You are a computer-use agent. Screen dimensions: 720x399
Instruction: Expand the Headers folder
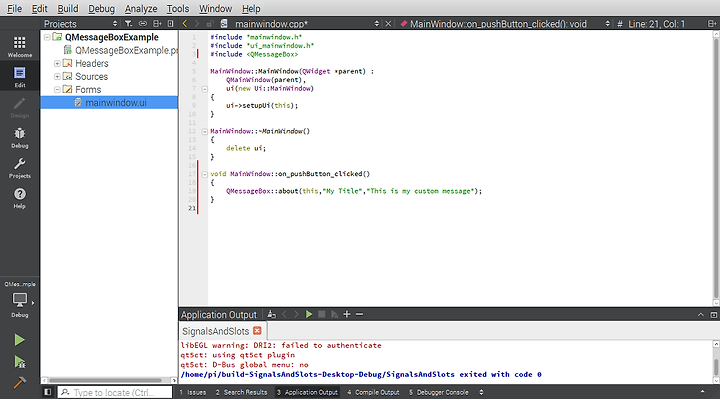[x=57, y=63]
